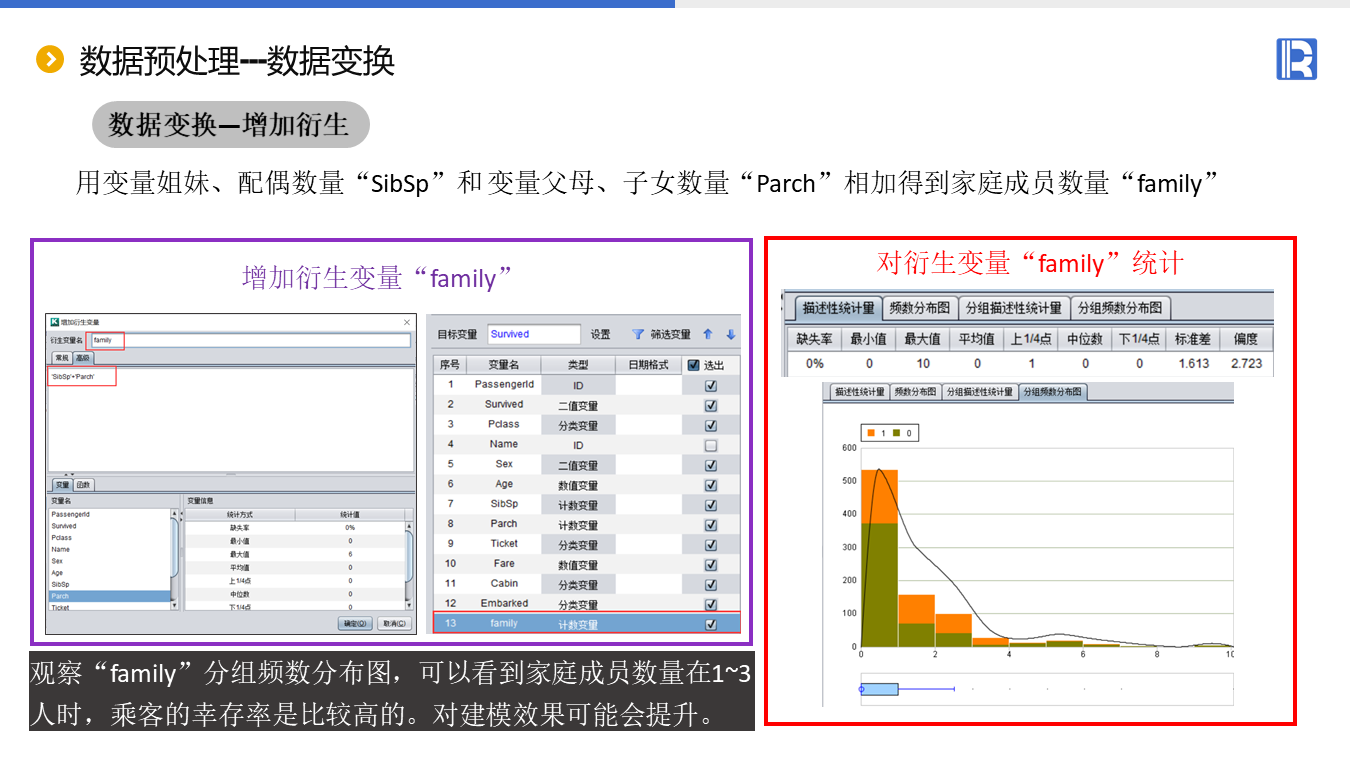
Task: Select Pclass in the 变量名 list
Action: 110,537
